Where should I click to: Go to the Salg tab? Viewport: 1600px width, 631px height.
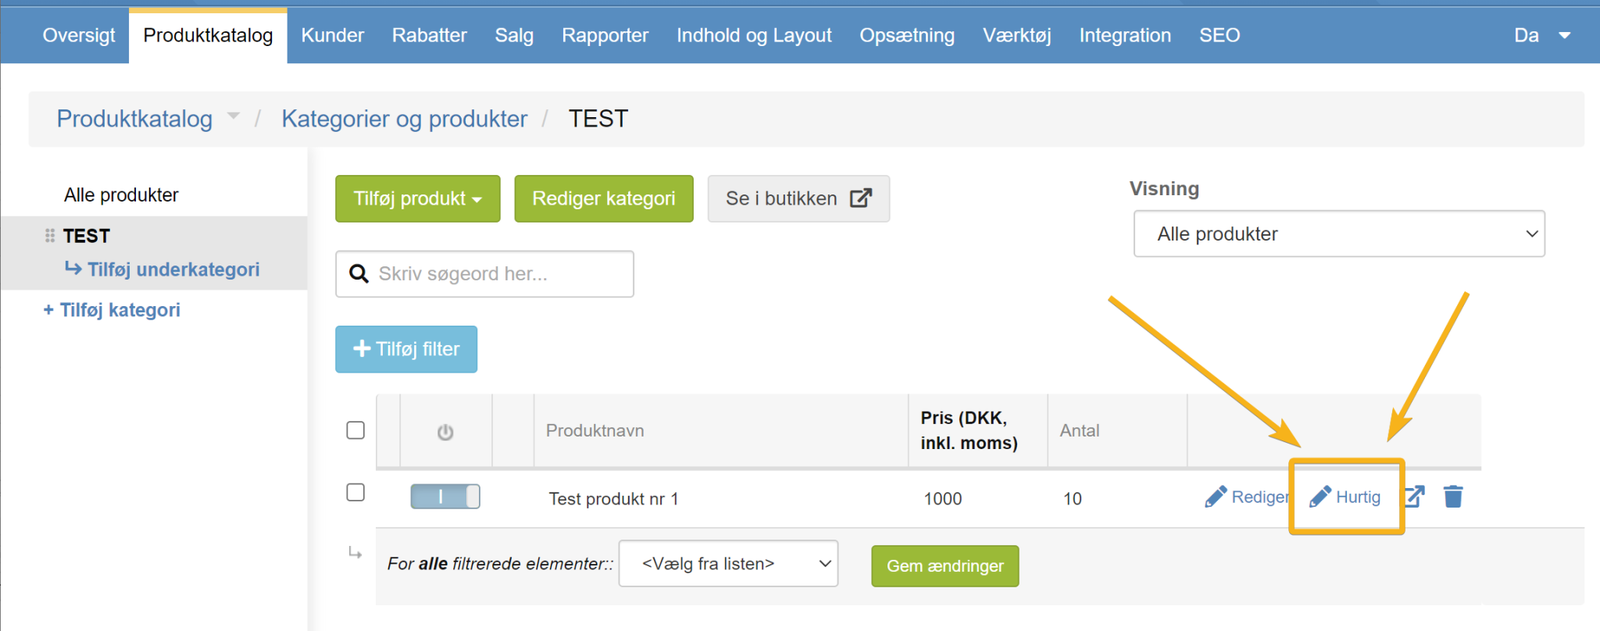(x=514, y=35)
